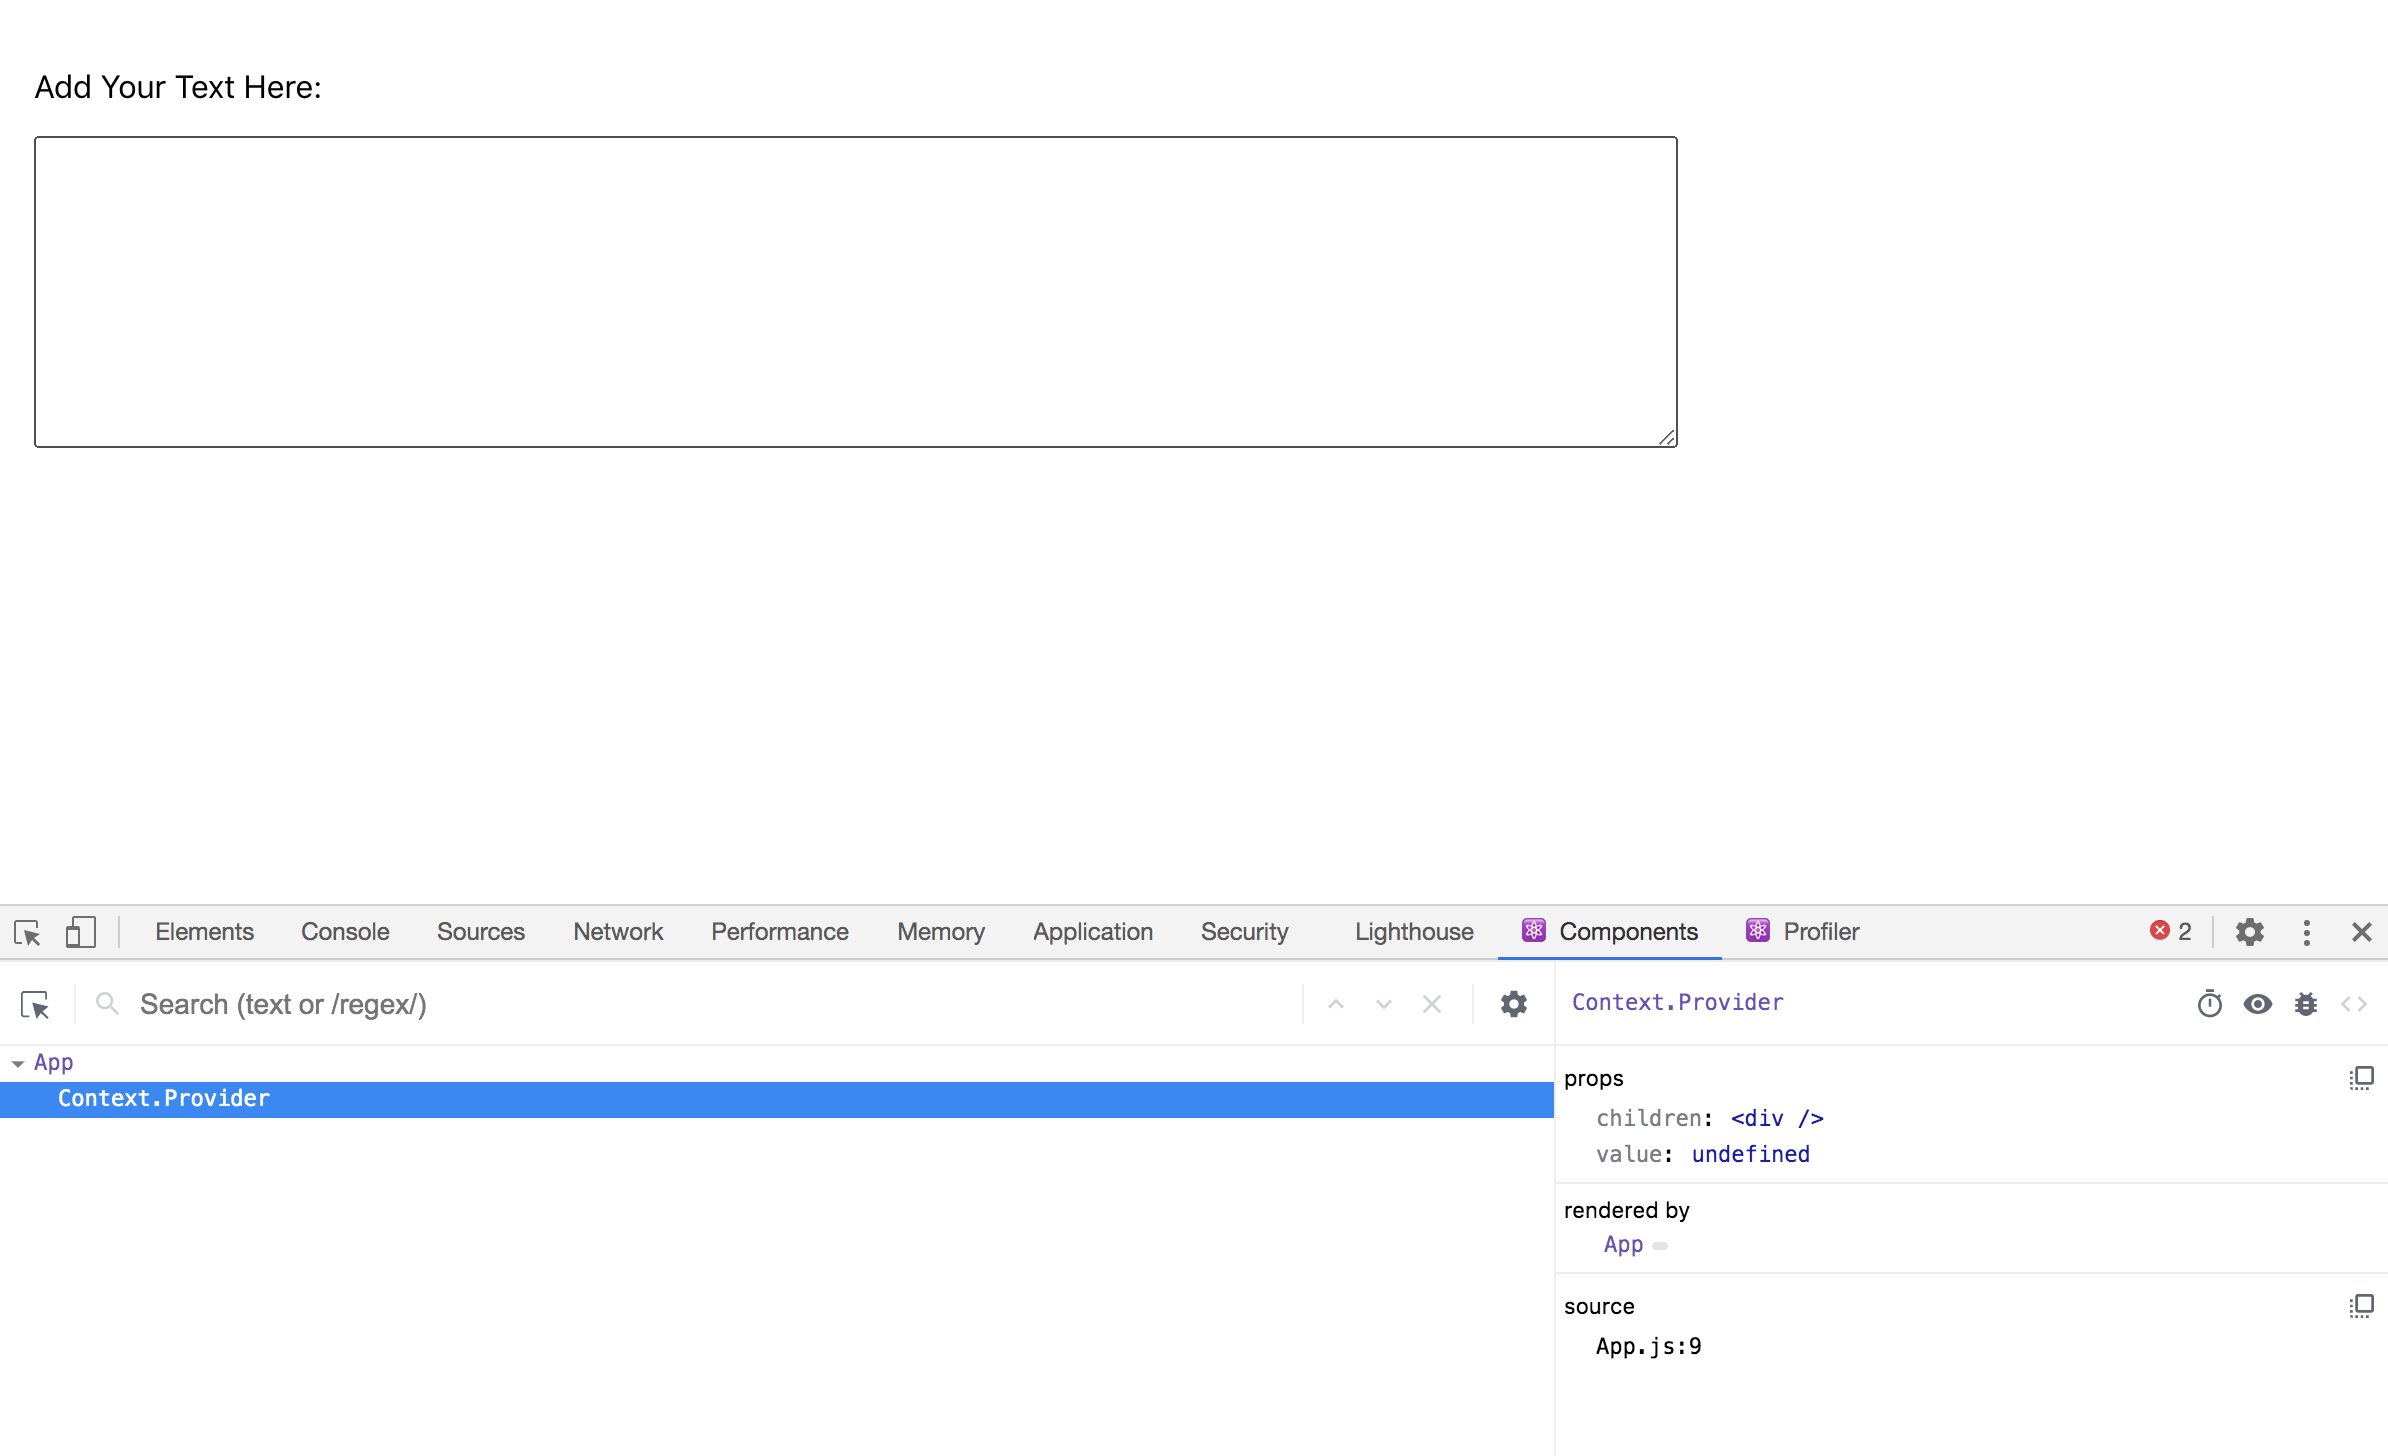Toggle highlighting the selected component
The width and height of the screenshot is (2388, 1456).
[2257, 1002]
